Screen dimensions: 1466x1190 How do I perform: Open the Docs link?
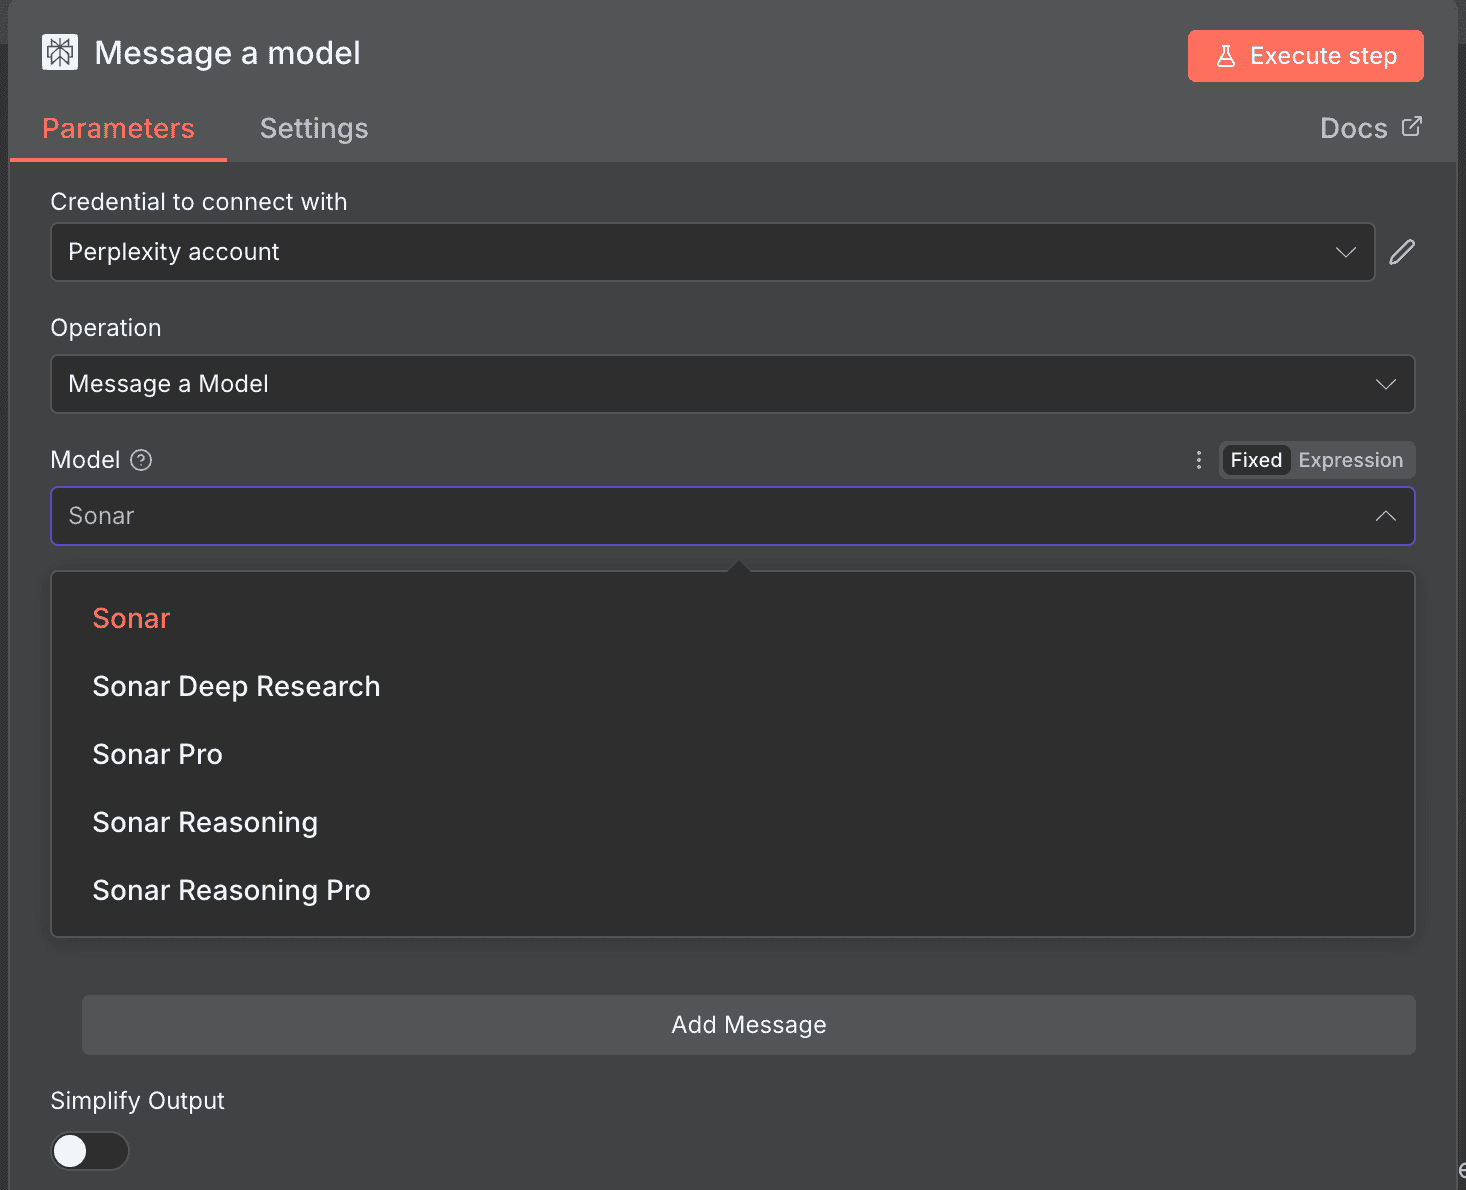pos(1354,128)
